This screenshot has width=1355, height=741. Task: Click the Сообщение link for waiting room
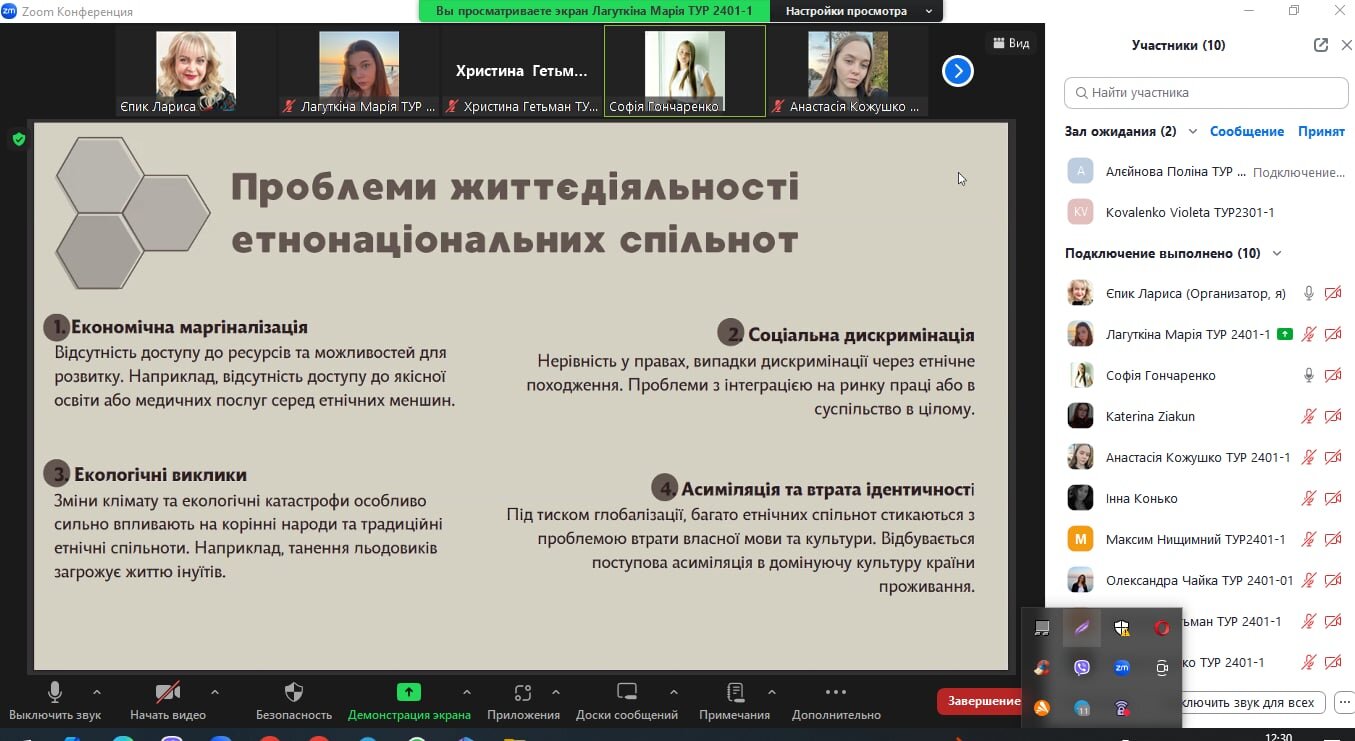click(1246, 132)
